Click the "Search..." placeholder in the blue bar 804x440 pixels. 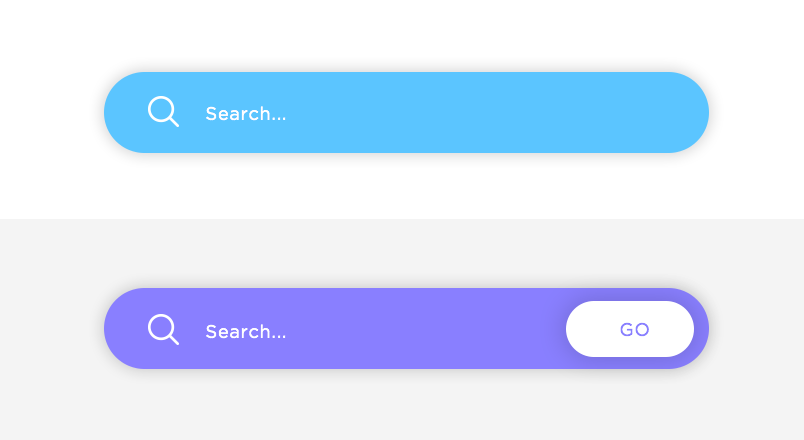246,114
